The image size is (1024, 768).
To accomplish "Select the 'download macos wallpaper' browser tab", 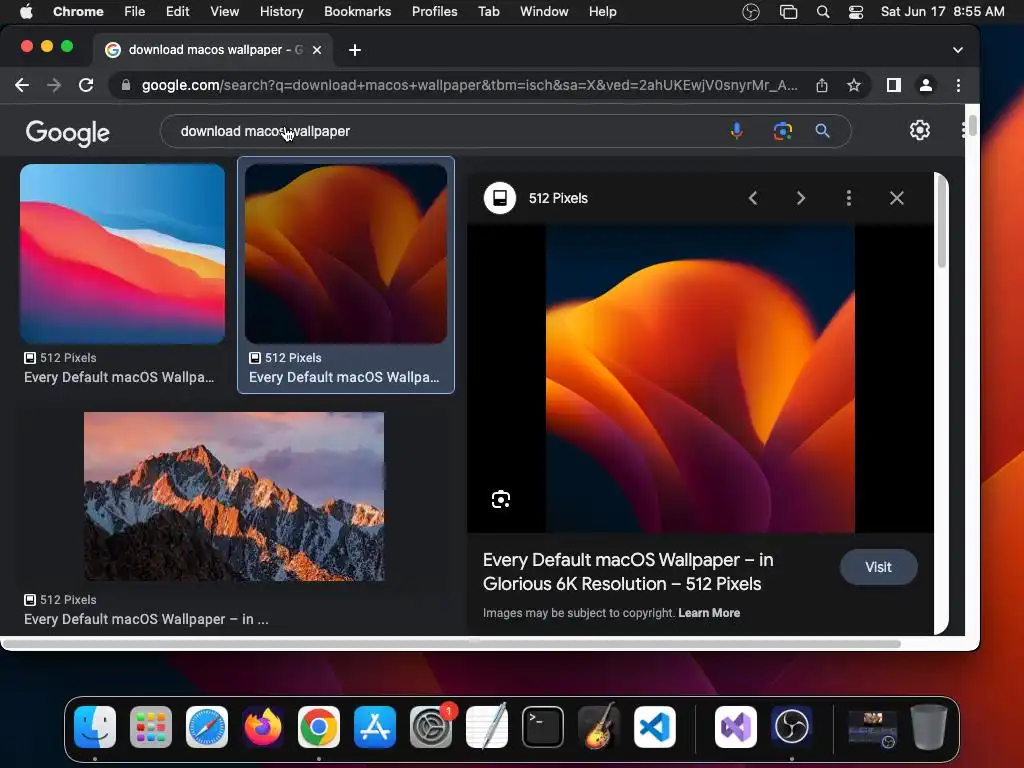I will pyautogui.click(x=212, y=50).
